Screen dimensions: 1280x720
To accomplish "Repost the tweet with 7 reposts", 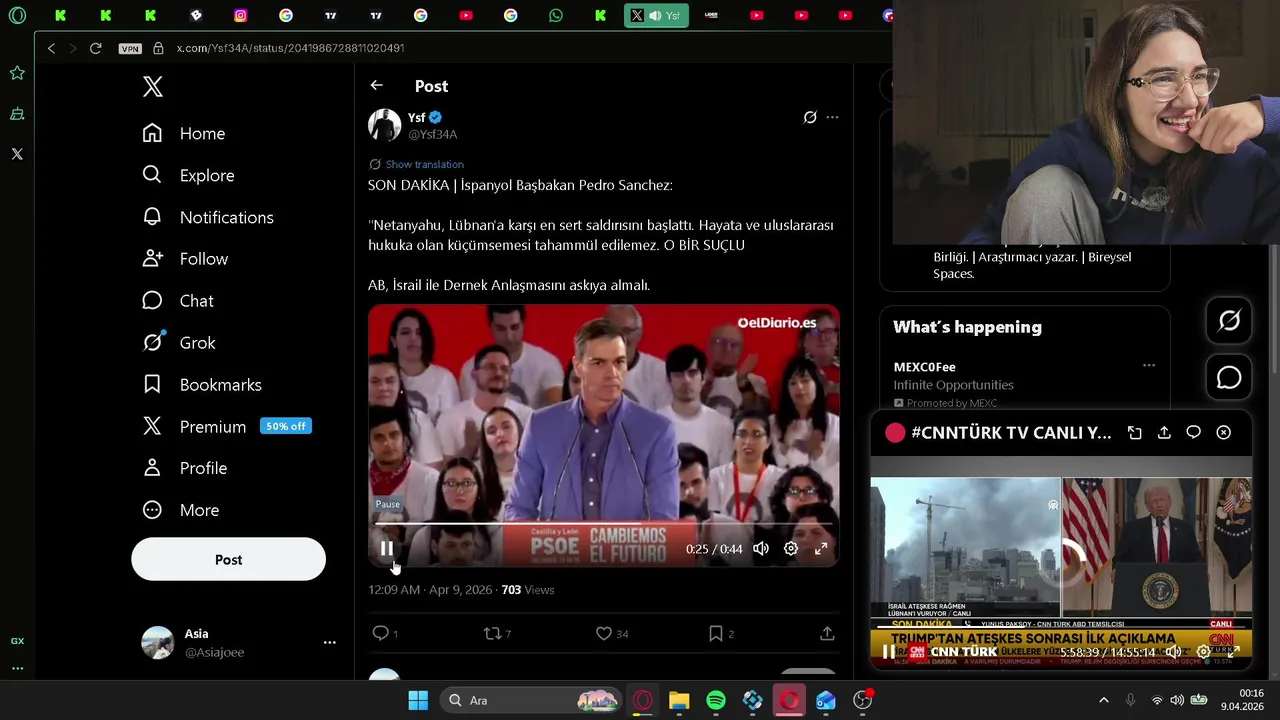I will click(x=492, y=633).
